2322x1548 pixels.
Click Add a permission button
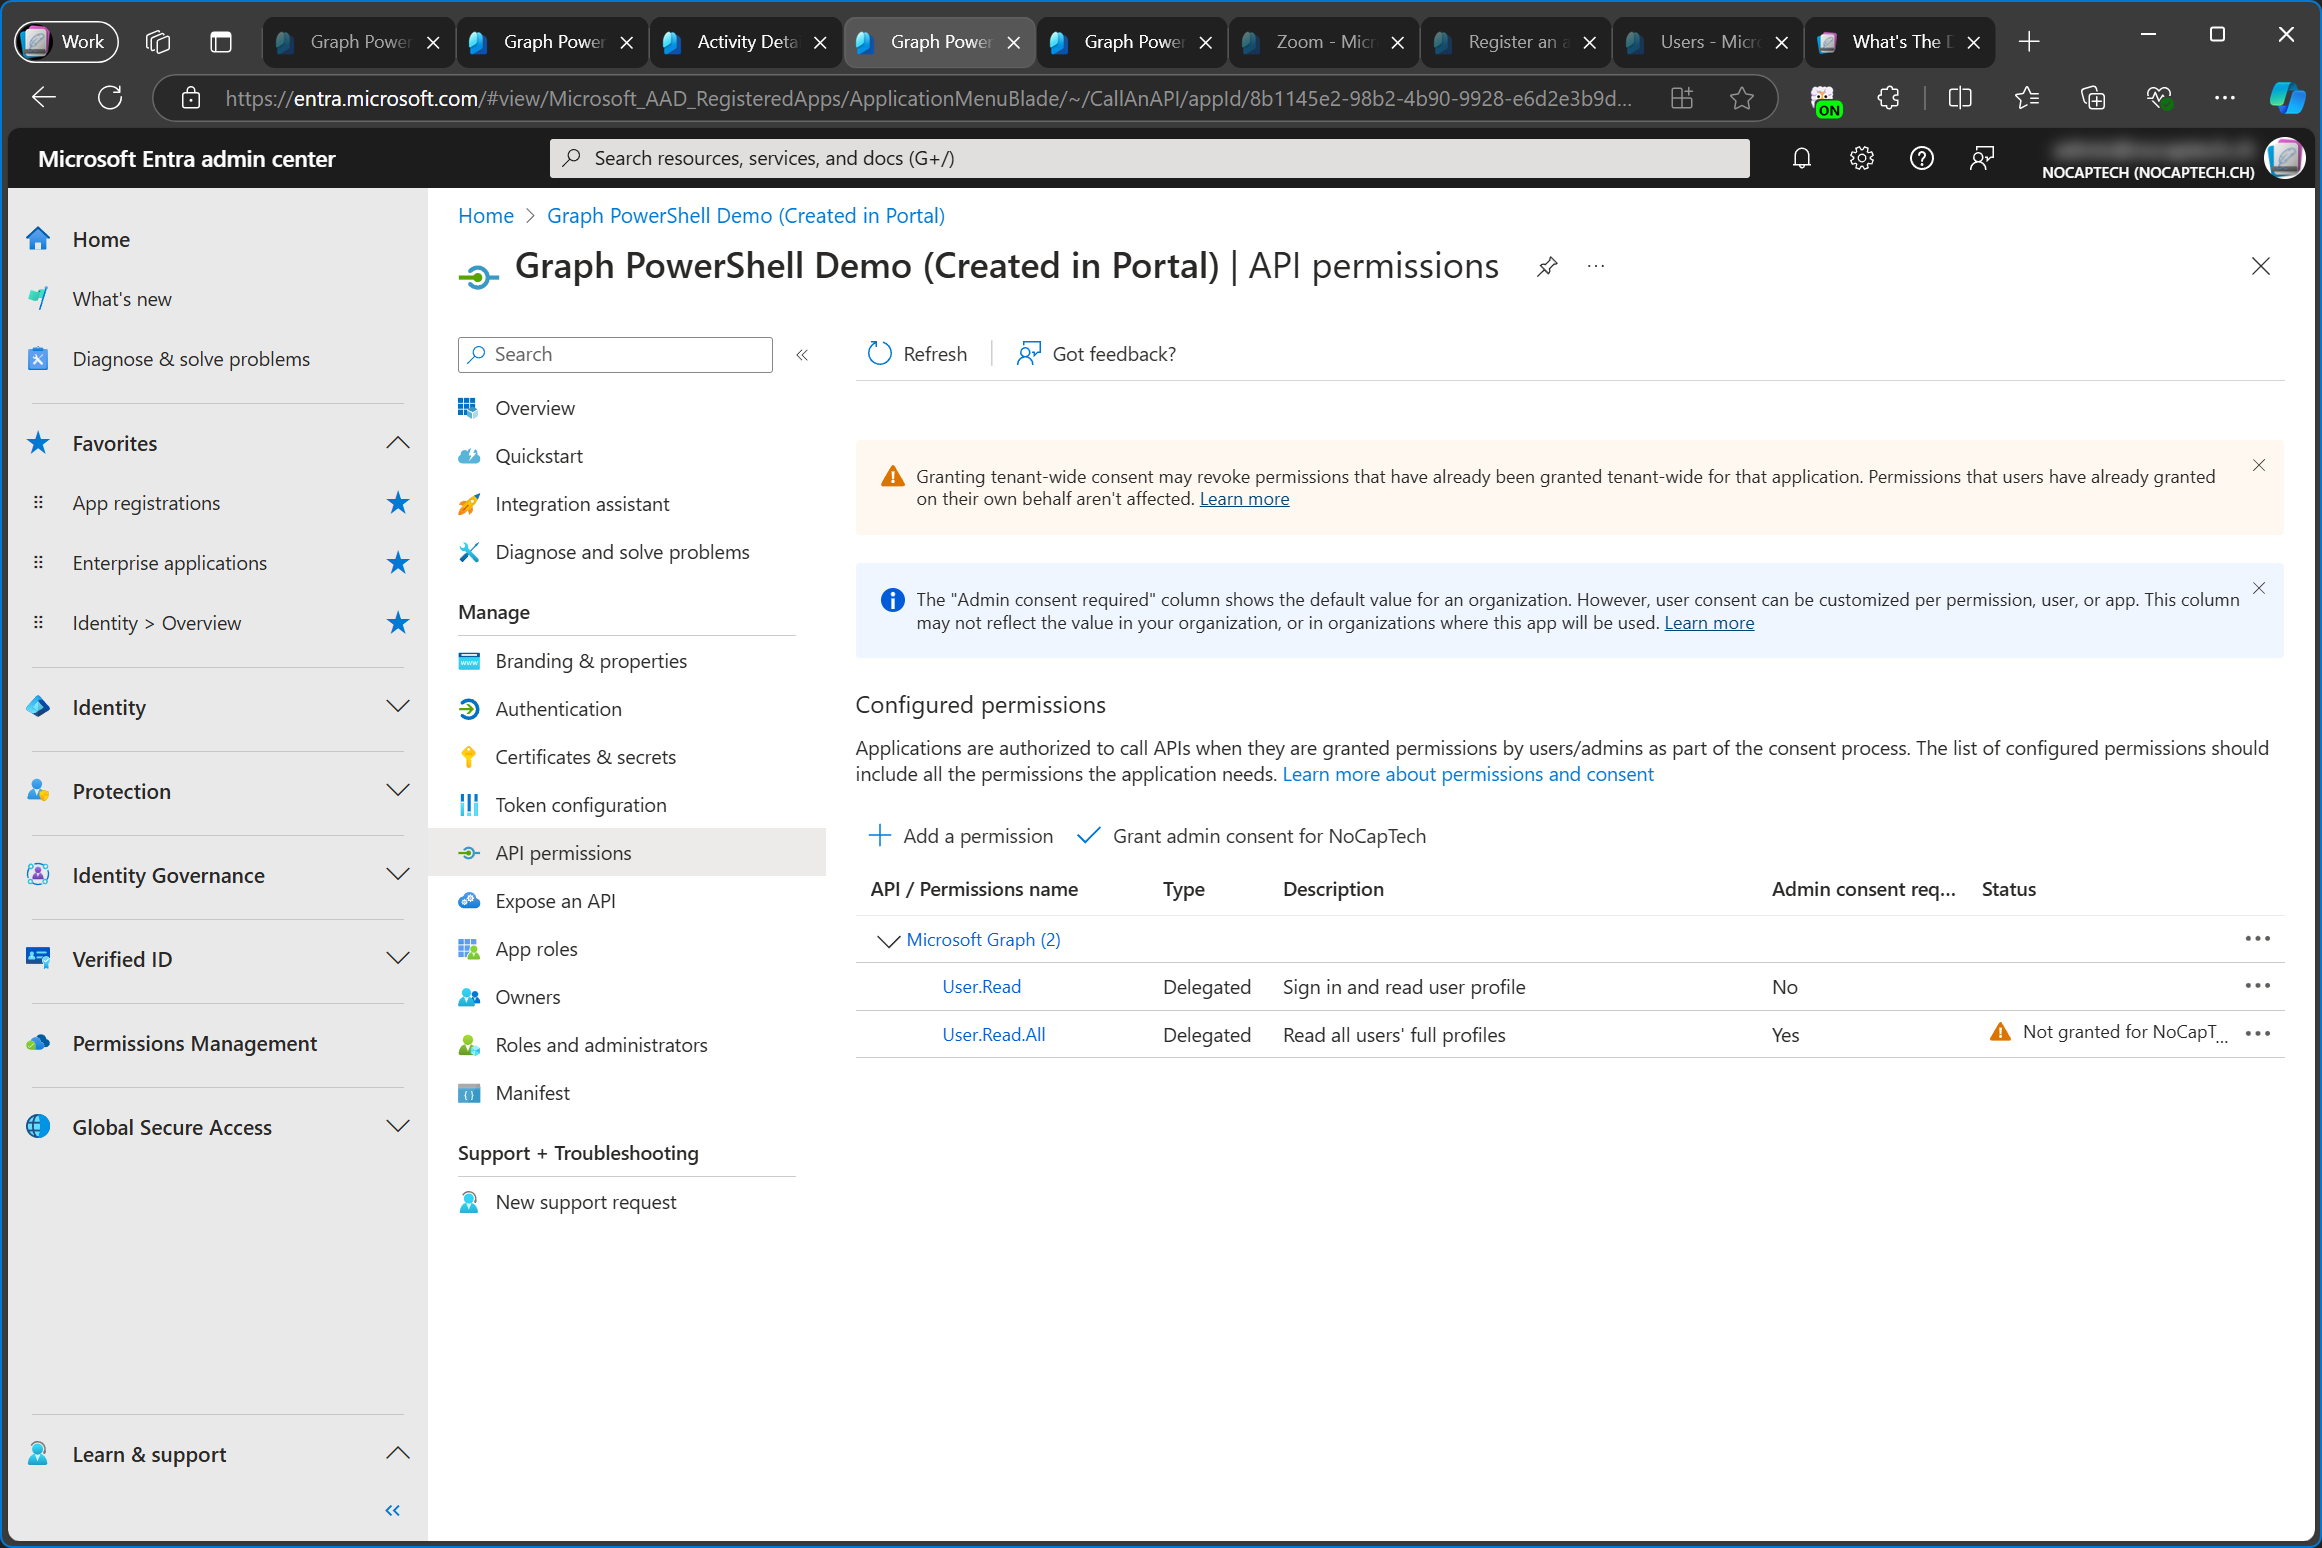(x=961, y=834)
